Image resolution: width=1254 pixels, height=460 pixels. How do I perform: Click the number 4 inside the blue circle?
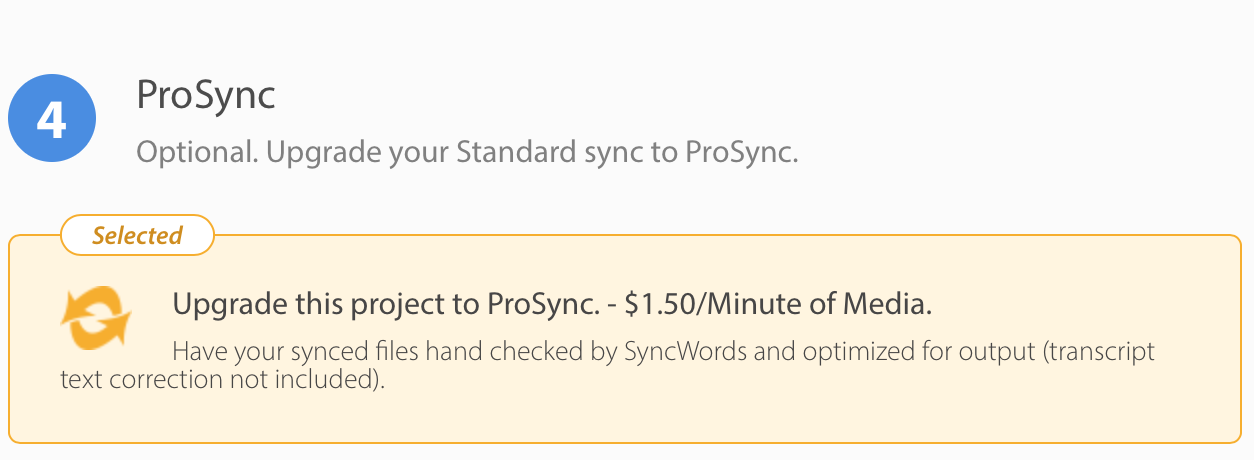pyautogui.click(x=52, y=120)
